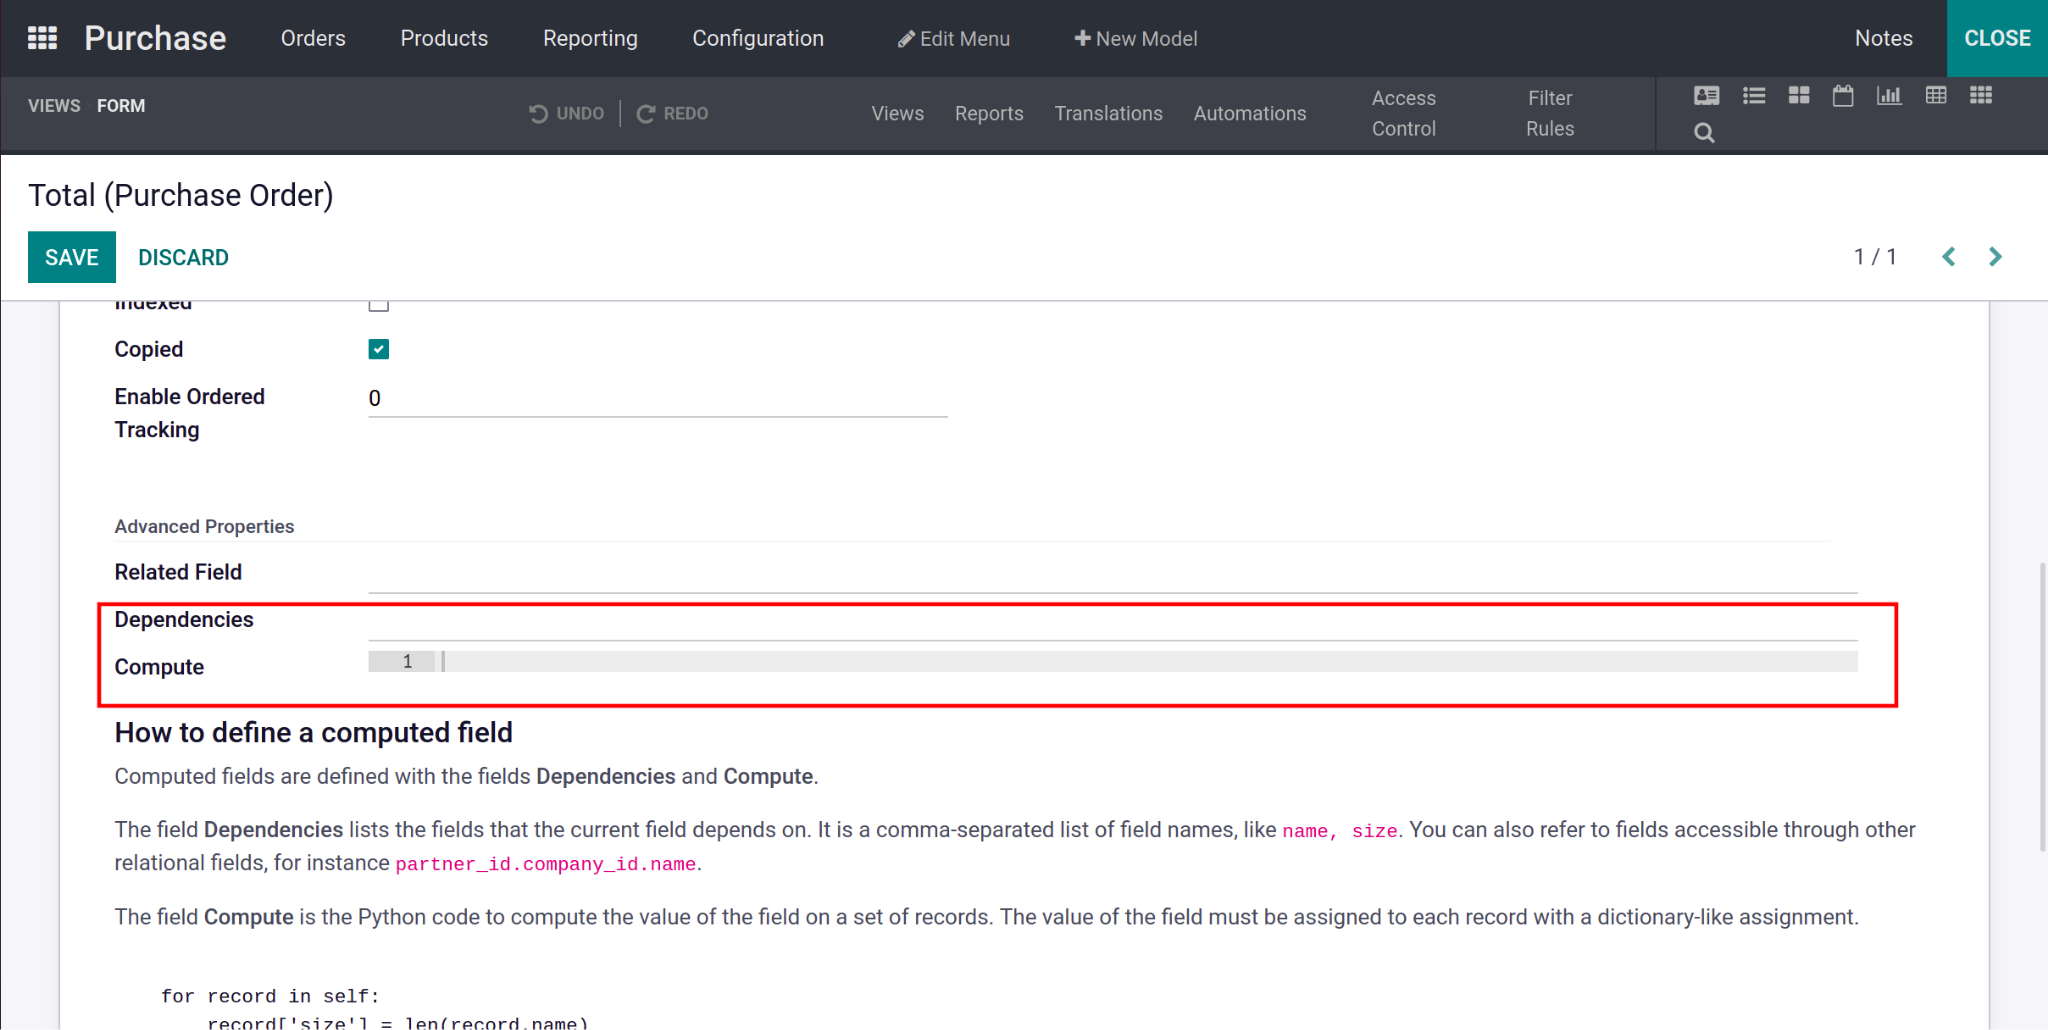Open the search view editor icon
This screenshot has height=1030, width=2048.
point(1705,132)
